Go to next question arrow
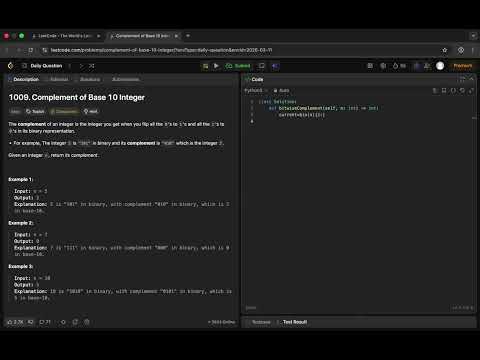Screen dimensions: 480x360 coord(81,66)
